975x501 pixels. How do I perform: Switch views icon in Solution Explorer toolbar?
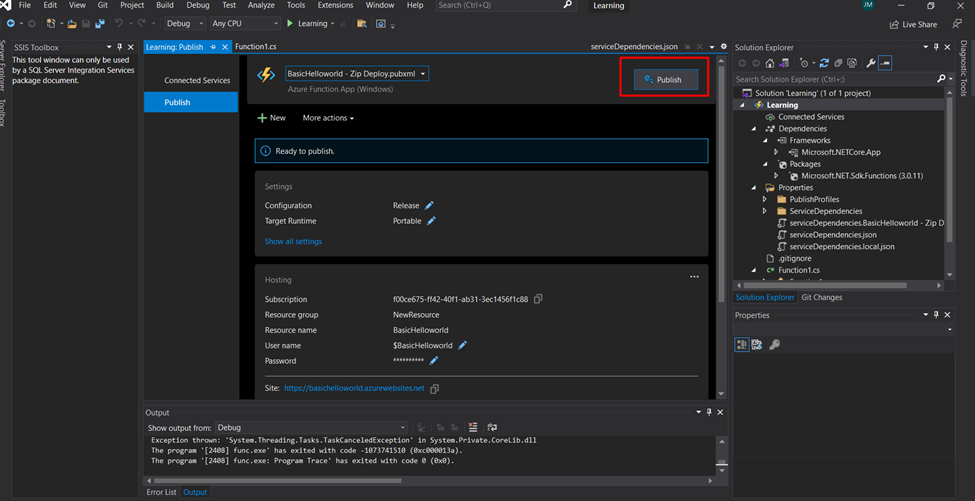coord(784,63)
